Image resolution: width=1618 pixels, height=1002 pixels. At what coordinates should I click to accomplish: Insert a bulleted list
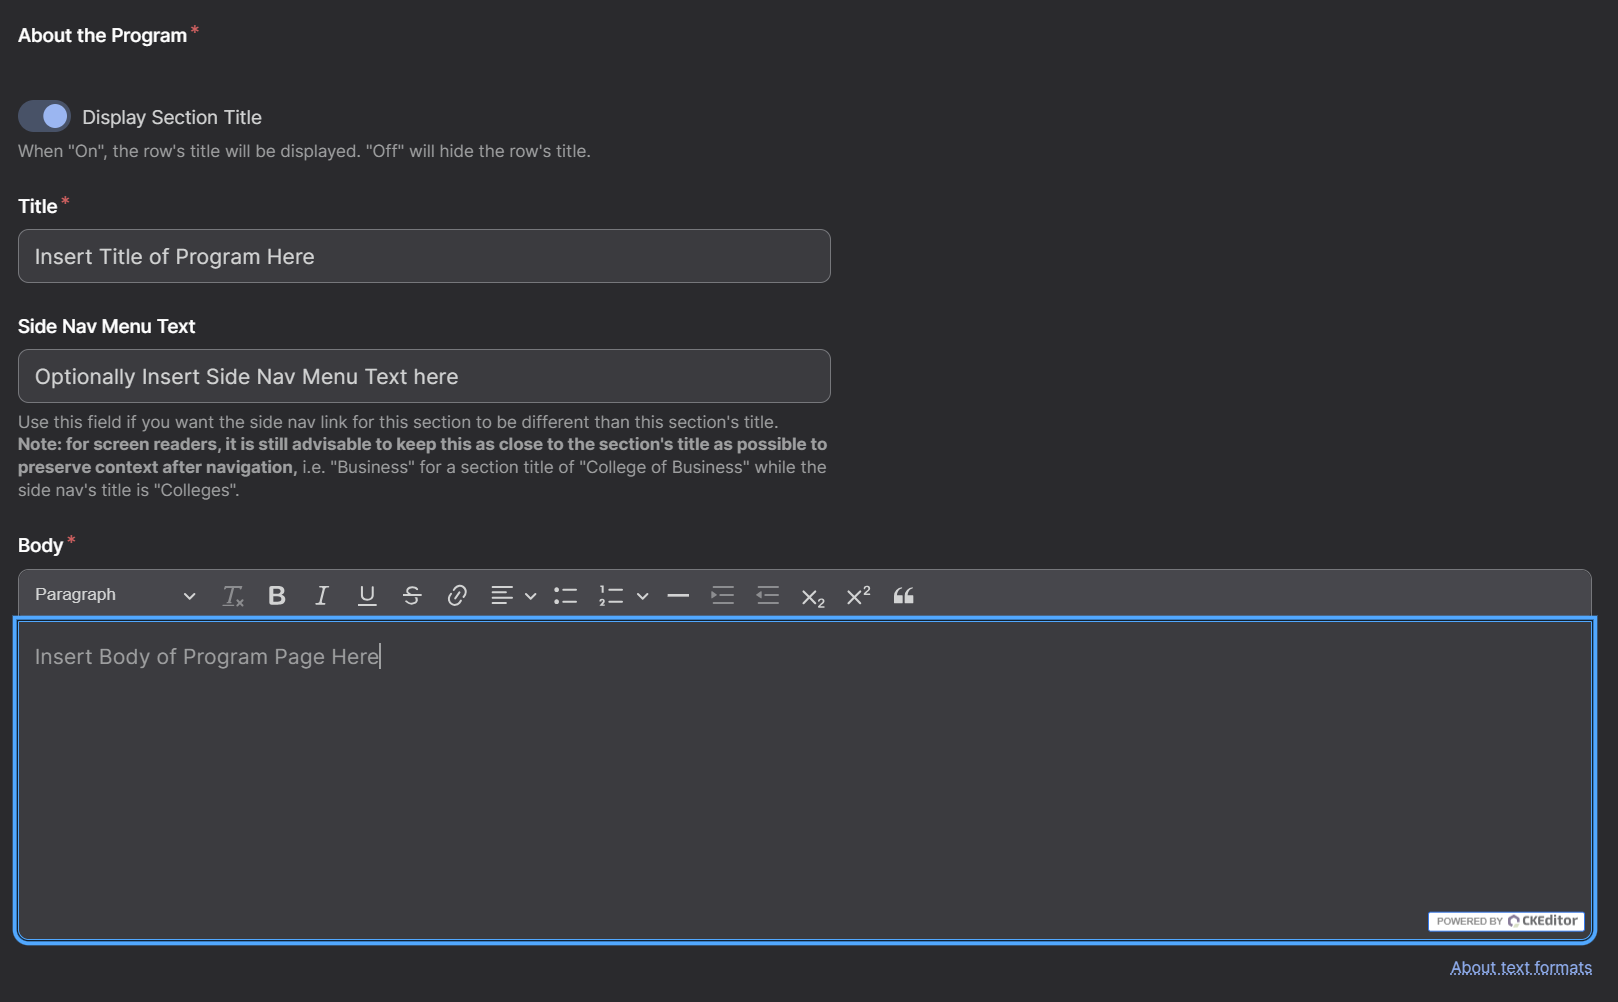pos(565,596)
